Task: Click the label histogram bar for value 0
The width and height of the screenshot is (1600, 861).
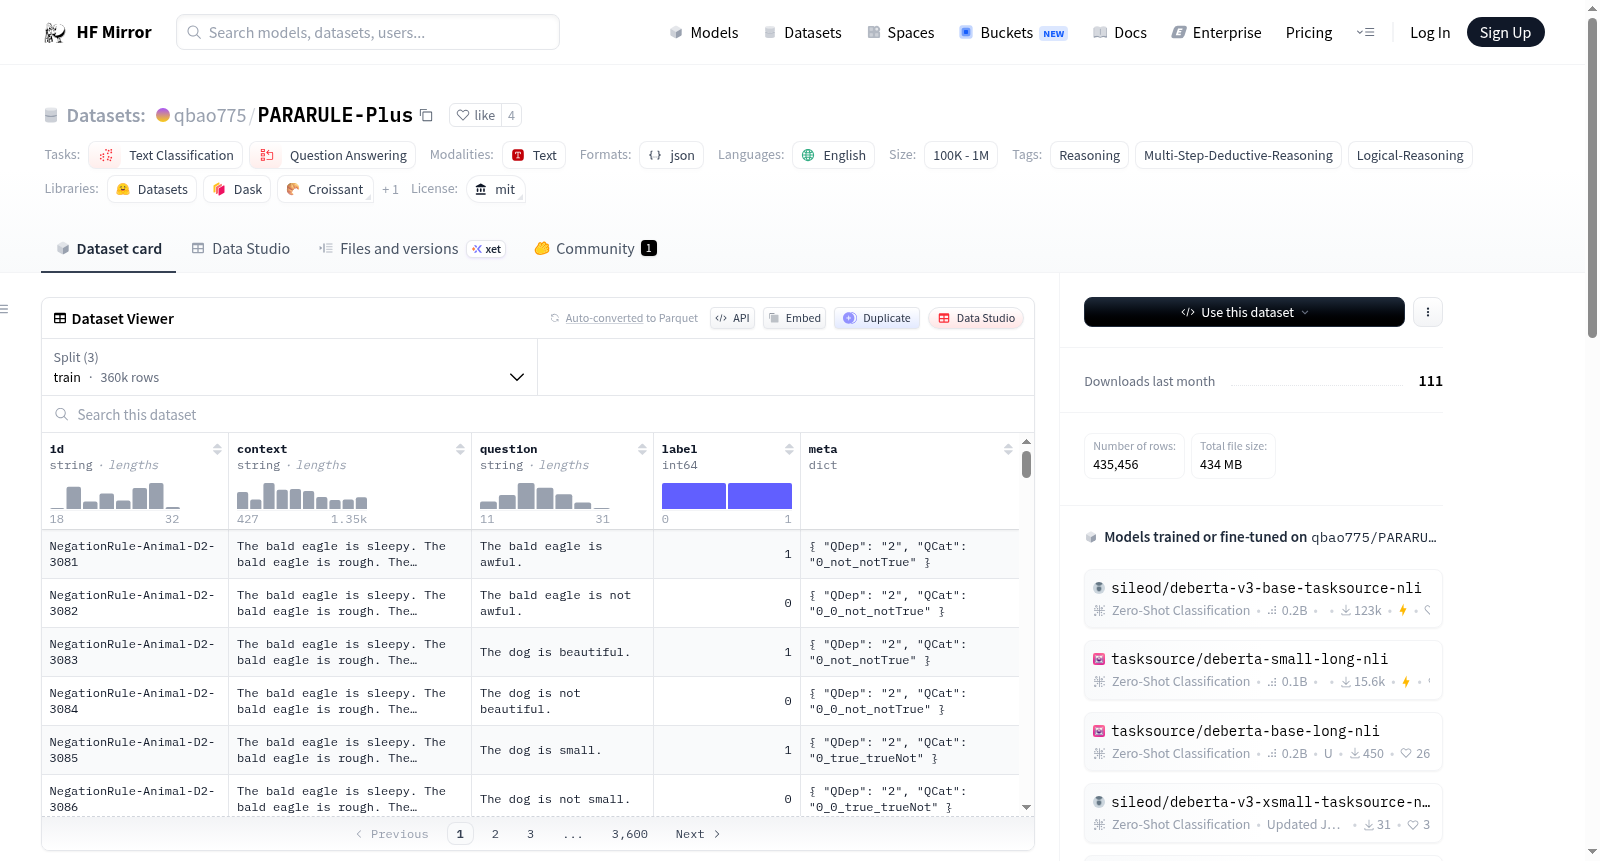Action: tap(694, 496)
